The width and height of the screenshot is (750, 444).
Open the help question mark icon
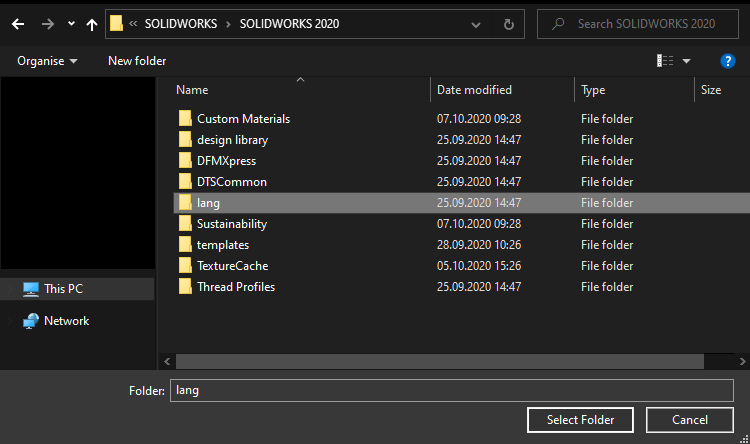coord(728,61)
